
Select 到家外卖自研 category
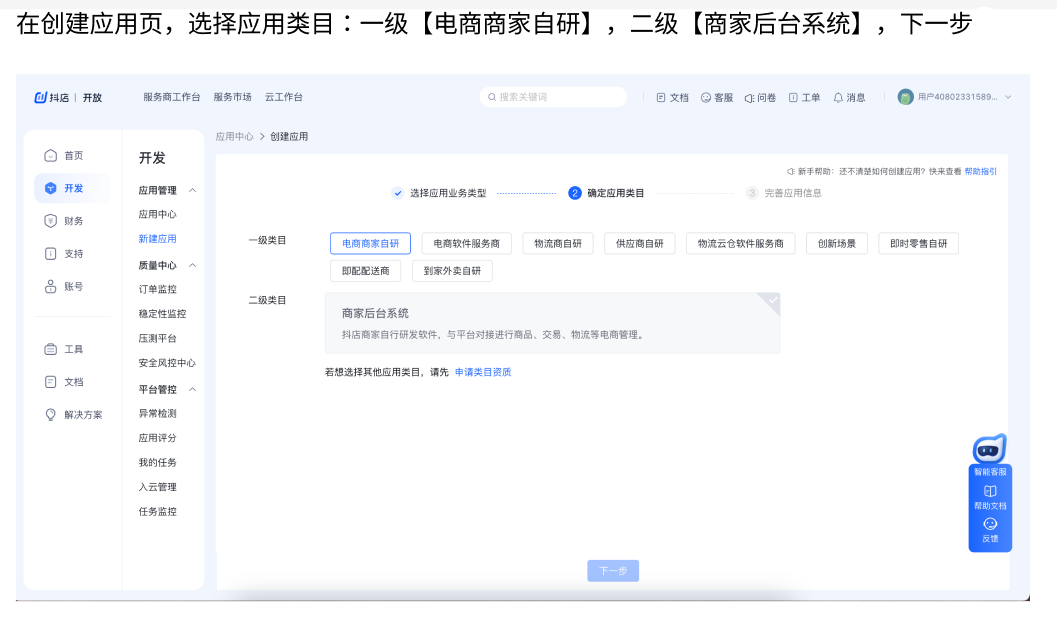[452, 270]
